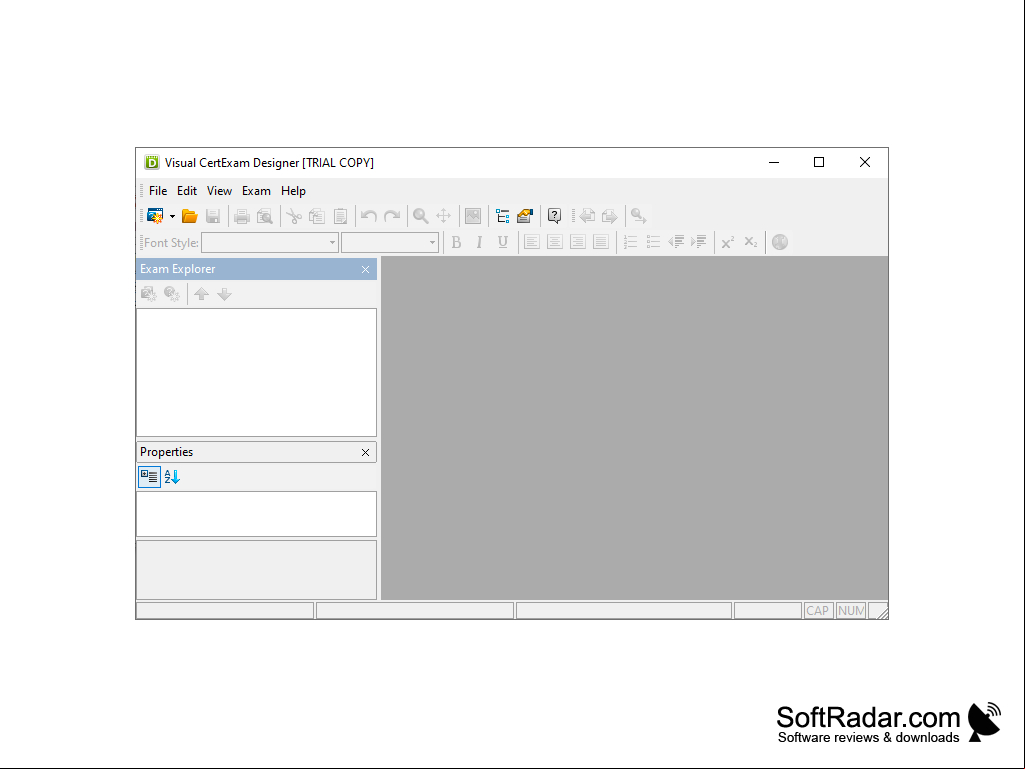Click the Zoom magnifier icon
The width and height of the screenshot is (1025, 769).
pyautogui.click(x=420, y=216)
